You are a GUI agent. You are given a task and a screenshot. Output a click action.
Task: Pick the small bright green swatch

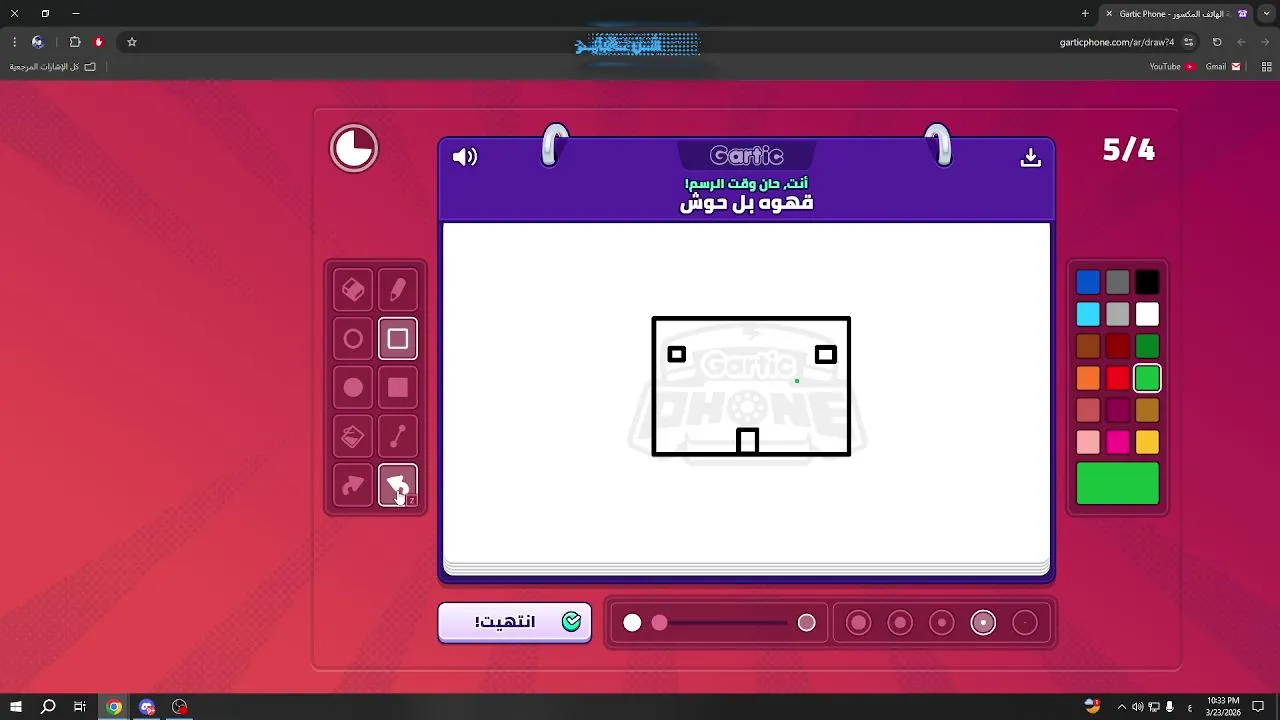point(1147,378)
